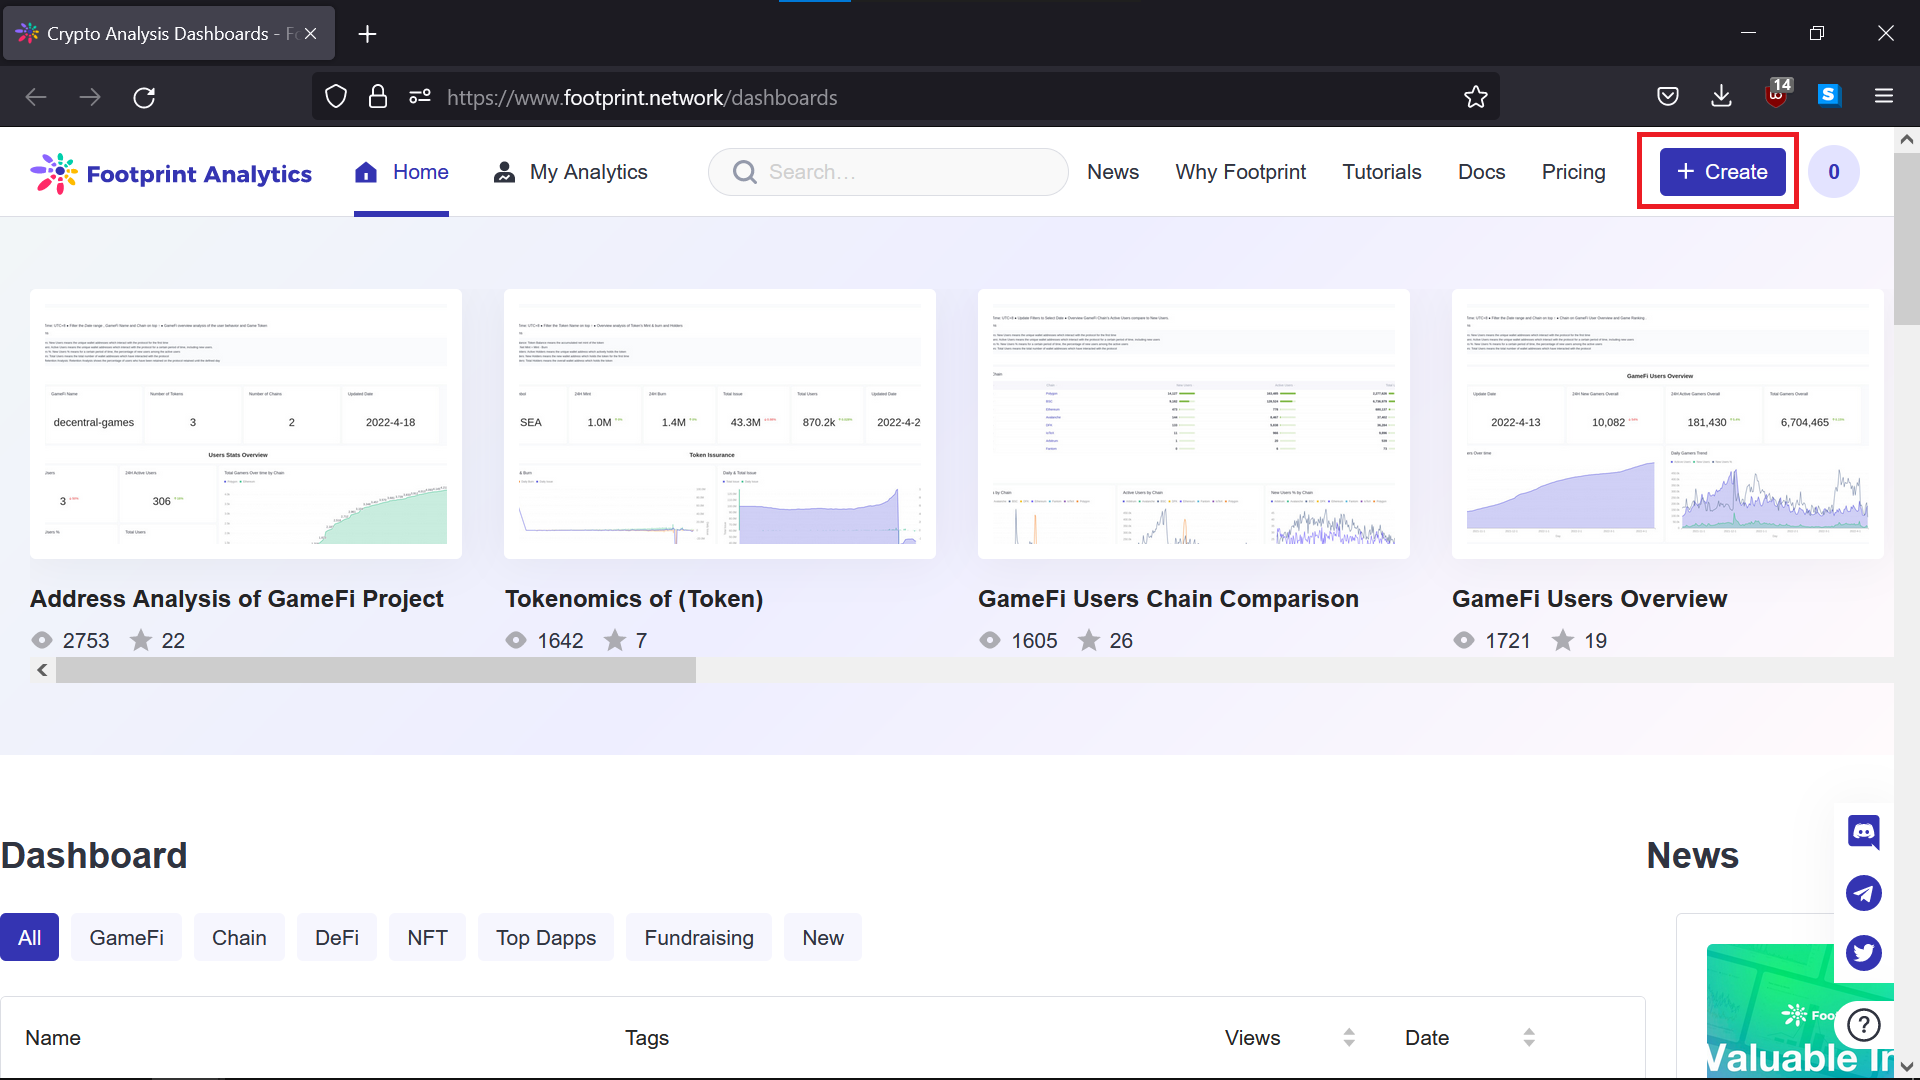Go back in browser history
Image resolution: width=1920 pixels, height=1080 pixels.
36,97
